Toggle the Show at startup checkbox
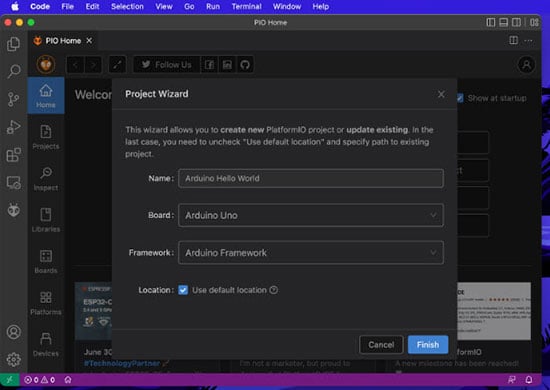Screen dimensions: 550x390 (460, 98)
